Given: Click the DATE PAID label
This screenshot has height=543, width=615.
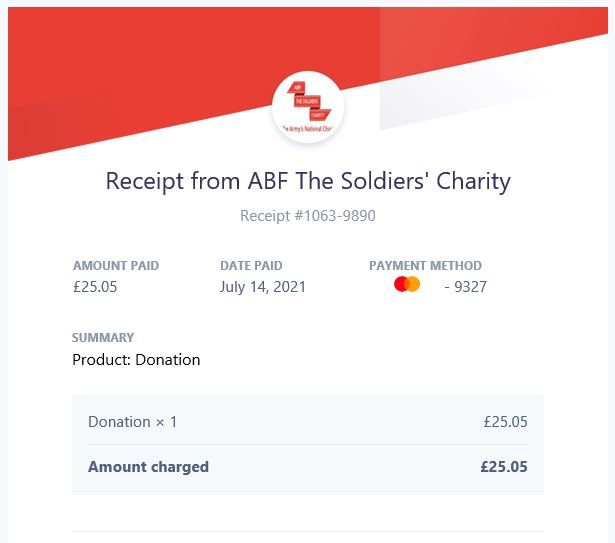Looking at the screenshot, I should pyautogui.click(x=251, y=266).
